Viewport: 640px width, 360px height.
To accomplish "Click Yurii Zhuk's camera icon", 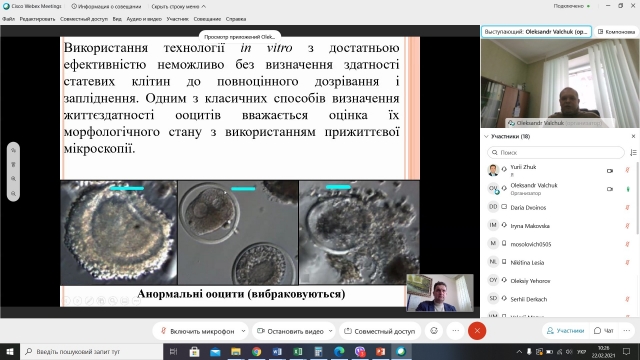I will coord(610,171).
